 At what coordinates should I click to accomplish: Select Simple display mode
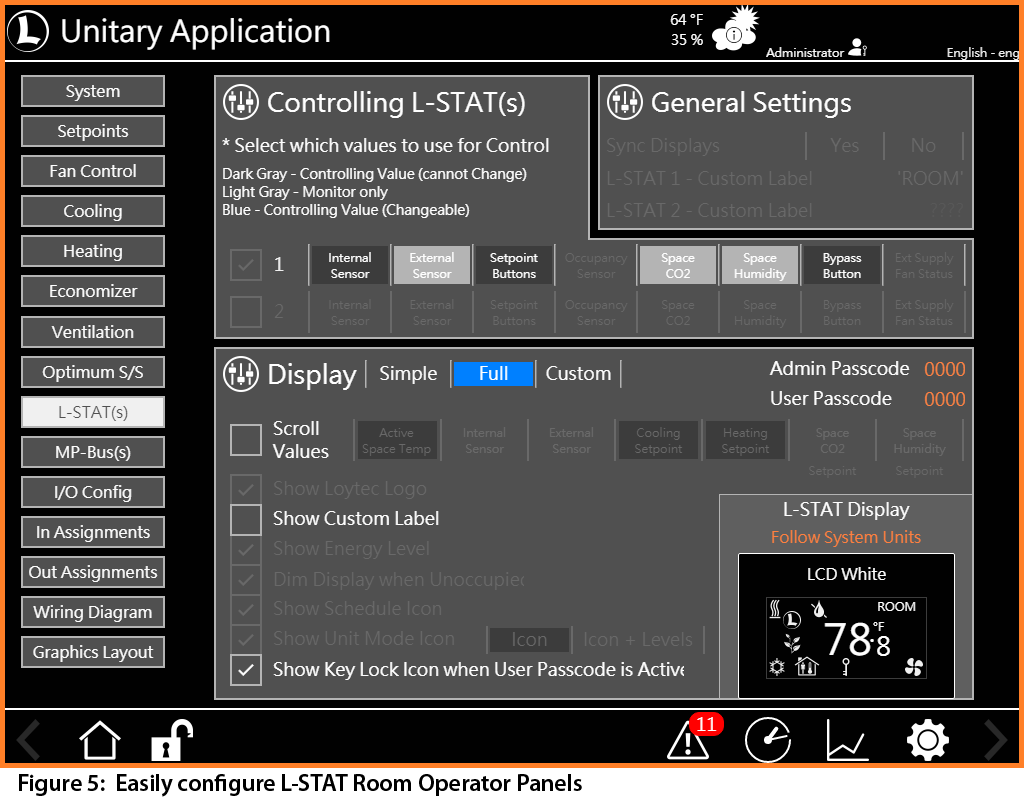click(408, 374)
